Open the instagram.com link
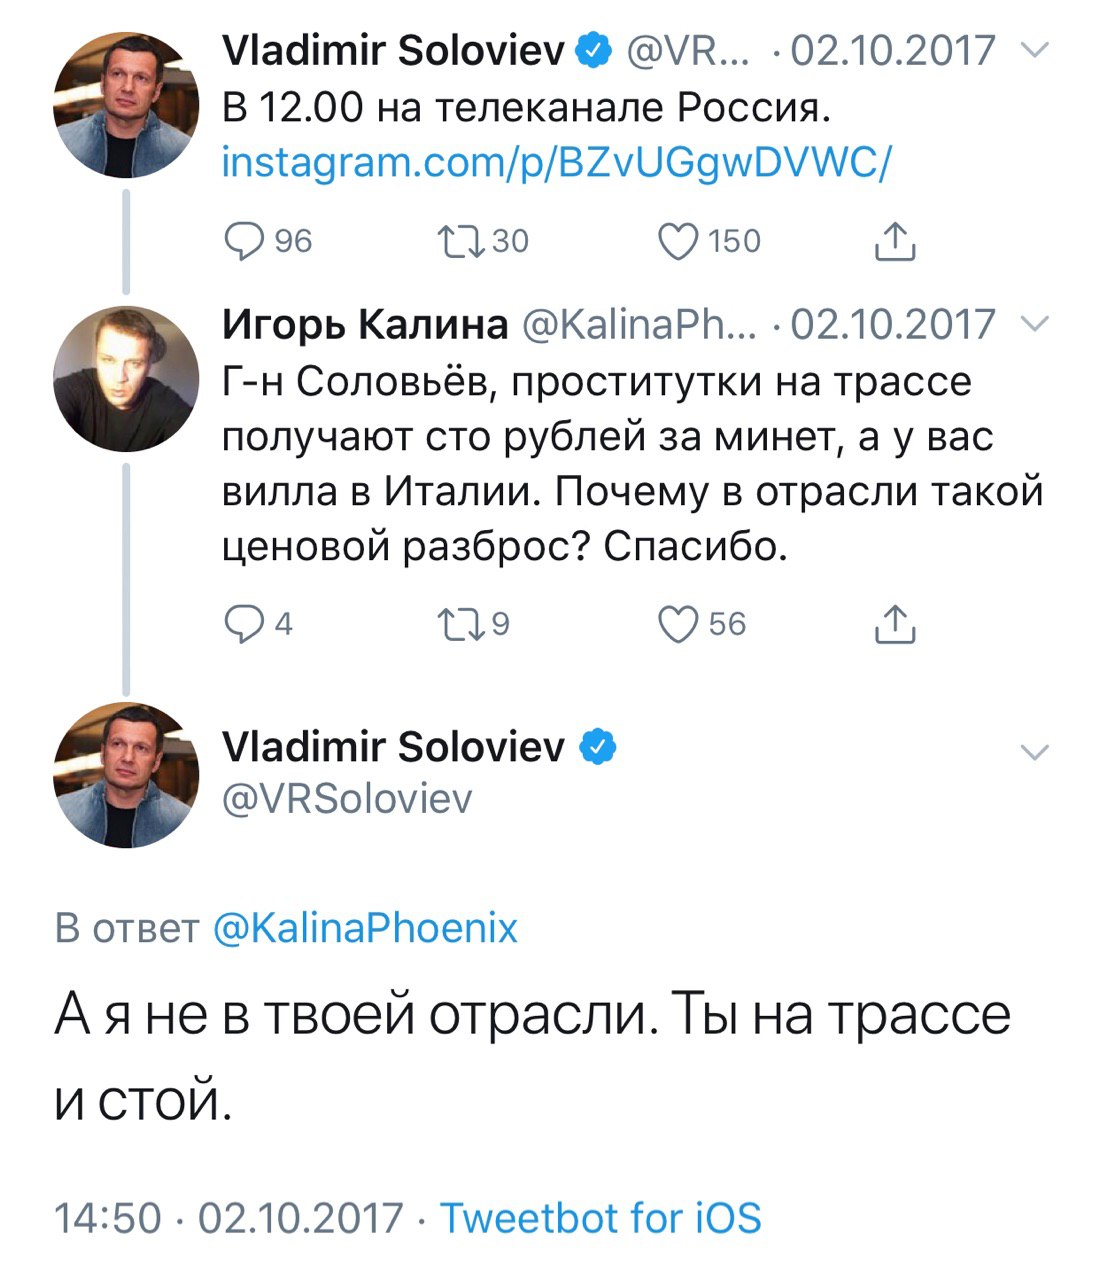This screenshot has height=1280, width=1100. 555,162
